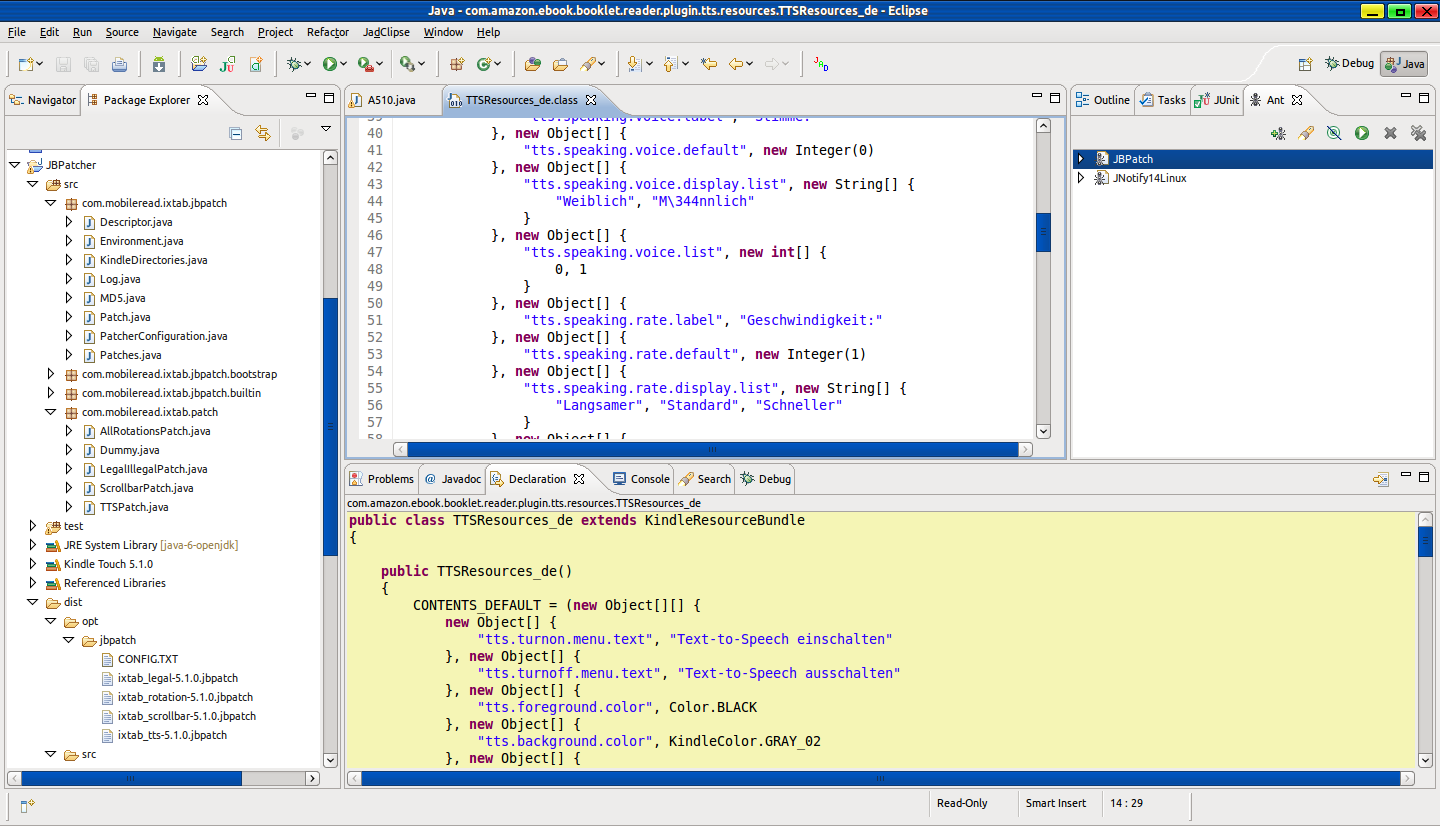Run the selected Ant target
Screen dimensions: 1440x826
click(x=1362, y=133)
